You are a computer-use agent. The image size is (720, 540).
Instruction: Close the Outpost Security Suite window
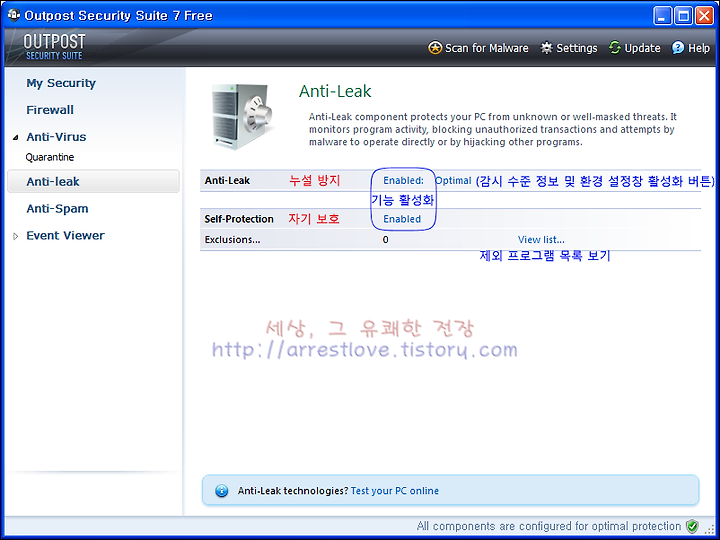704,16
